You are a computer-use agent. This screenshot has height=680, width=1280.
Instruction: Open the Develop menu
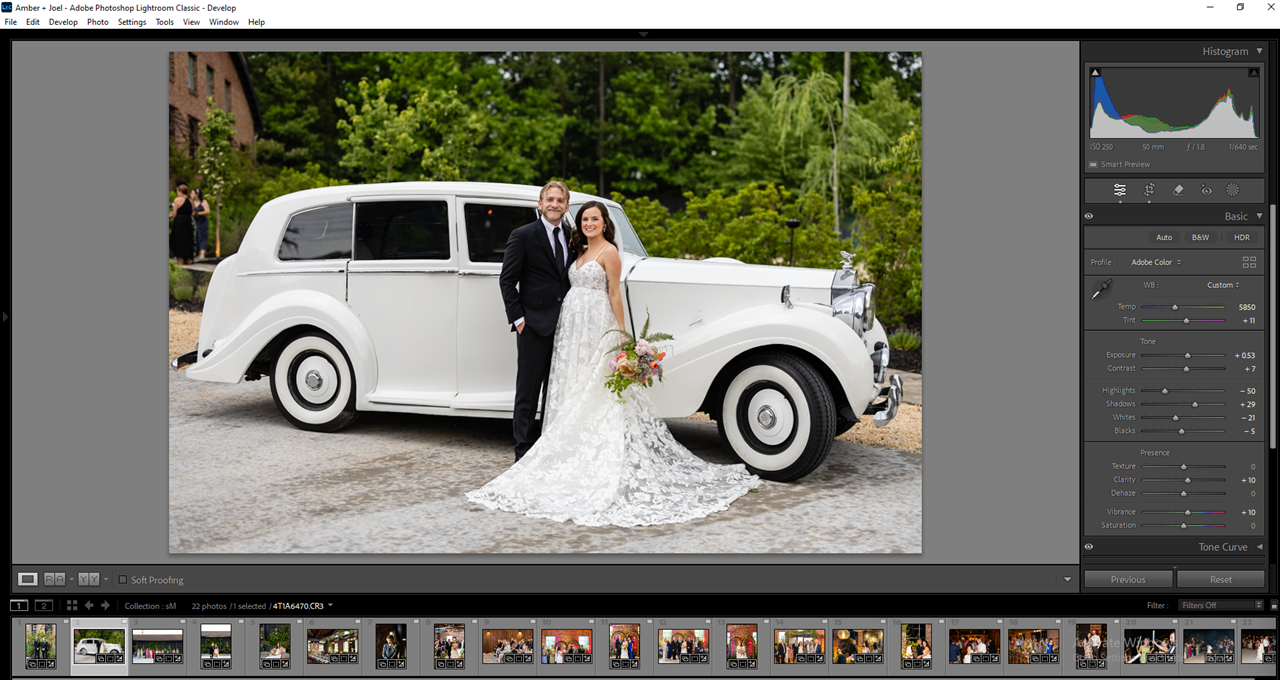point(63,22)
